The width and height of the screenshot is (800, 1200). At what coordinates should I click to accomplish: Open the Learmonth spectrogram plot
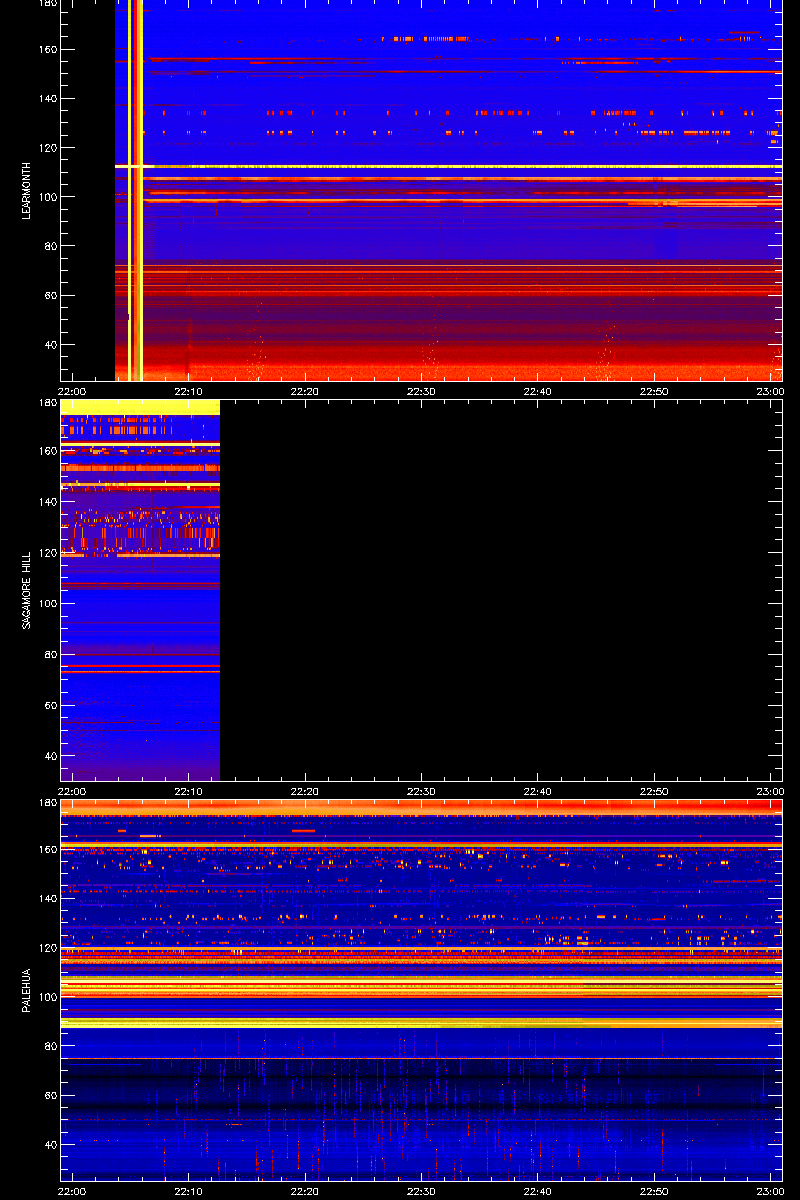point(421,190)
